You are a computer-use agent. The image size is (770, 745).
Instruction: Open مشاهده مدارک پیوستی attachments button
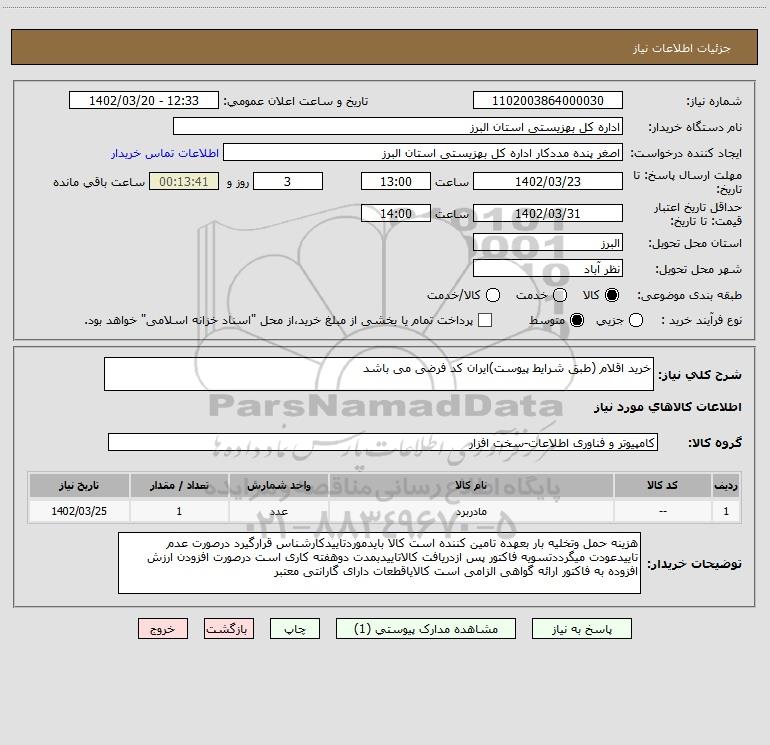tap(426, 629)
